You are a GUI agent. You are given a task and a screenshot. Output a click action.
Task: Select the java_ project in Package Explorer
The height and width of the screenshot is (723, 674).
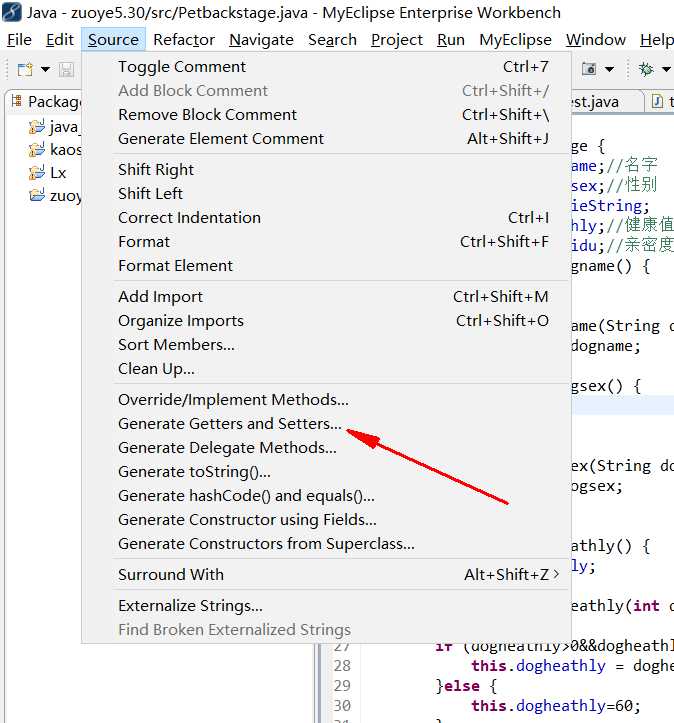coord(63,127)
